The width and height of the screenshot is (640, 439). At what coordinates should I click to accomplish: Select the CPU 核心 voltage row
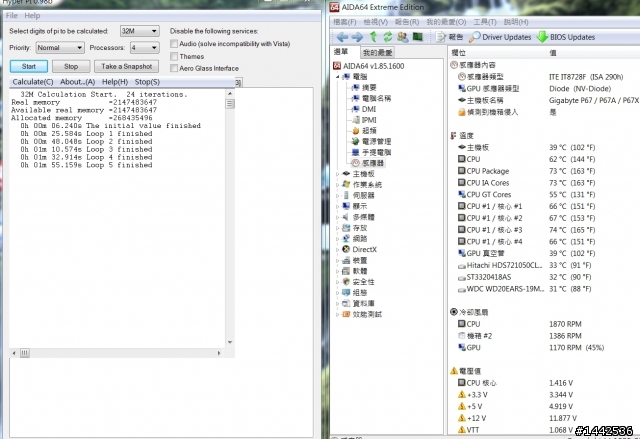click(544, 383)
